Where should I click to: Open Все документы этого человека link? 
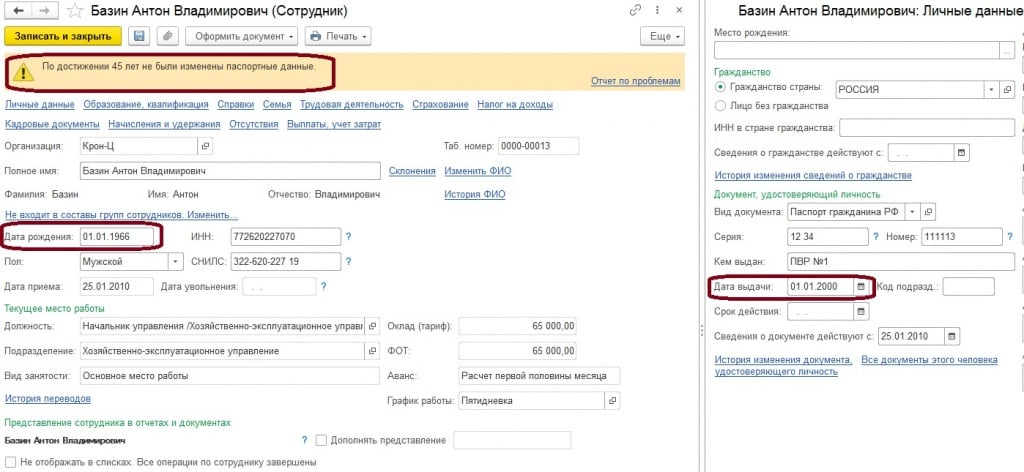click(x=929, y=360)
